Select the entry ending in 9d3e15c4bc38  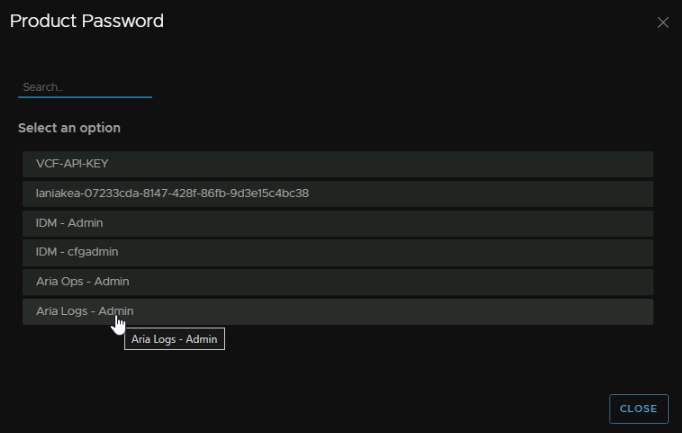[338, 194]
